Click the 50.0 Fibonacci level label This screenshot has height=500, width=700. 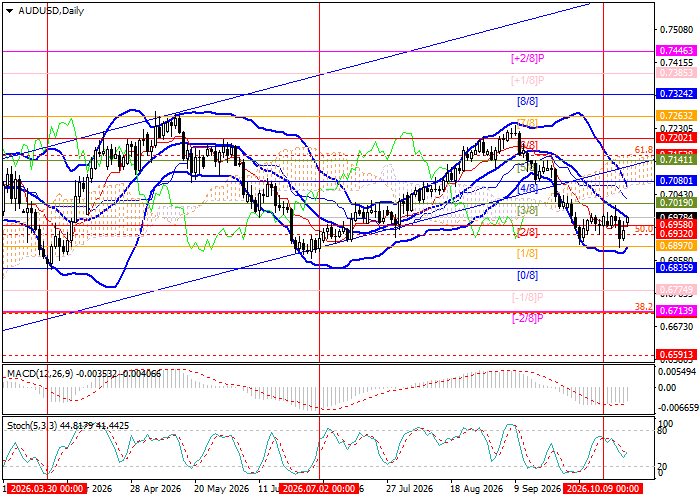point(644,229)
